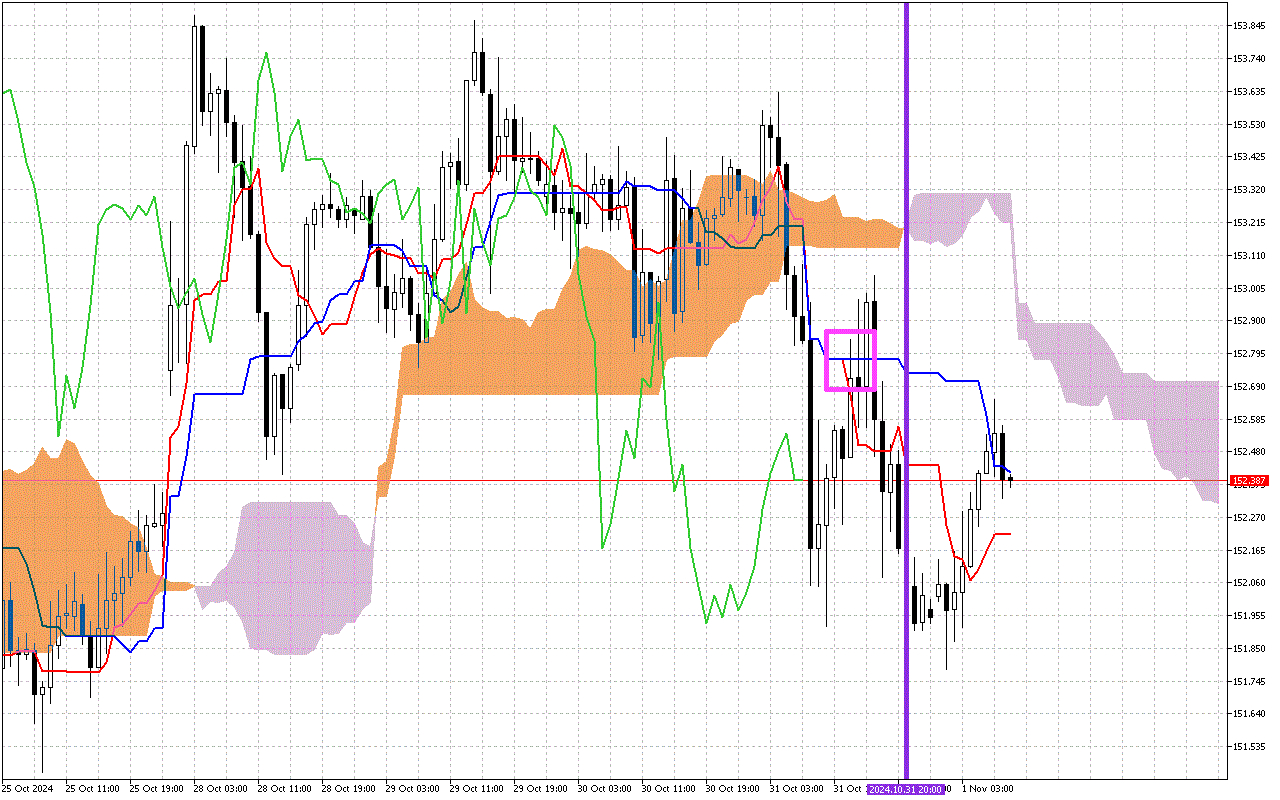Click the 25 Oct 11:00 time axis label
Viewport: 1280px width, 800px height.
(x=92, y=789)
